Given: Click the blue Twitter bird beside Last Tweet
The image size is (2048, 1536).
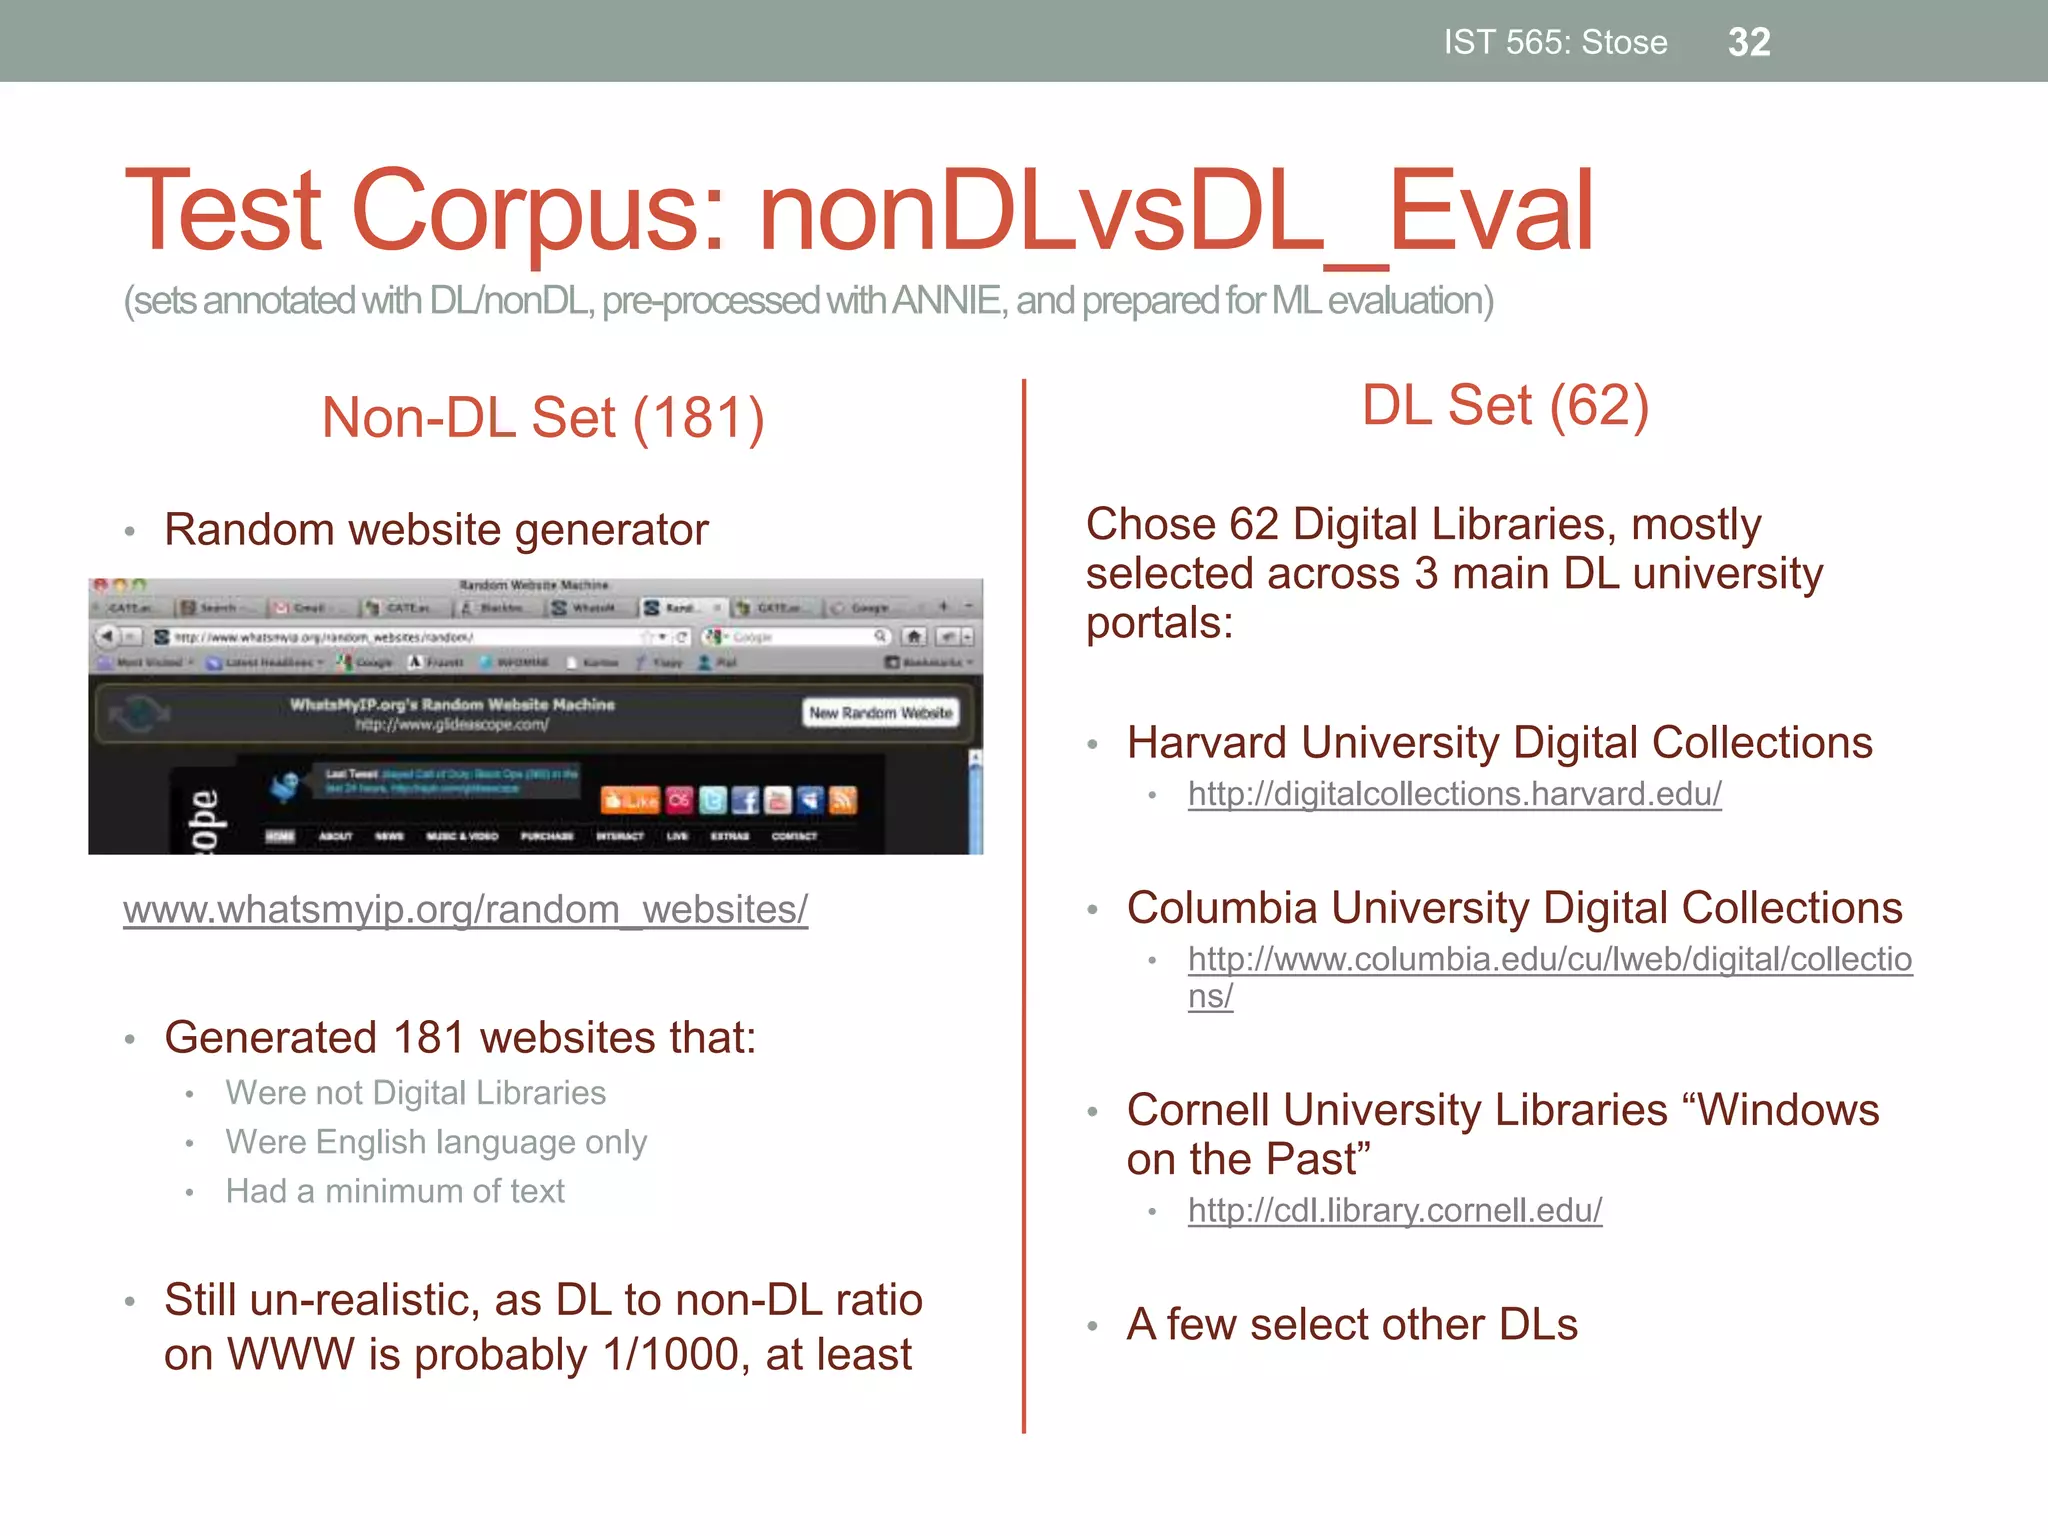Looking at the screenshot, I should [x=285, y=787].
